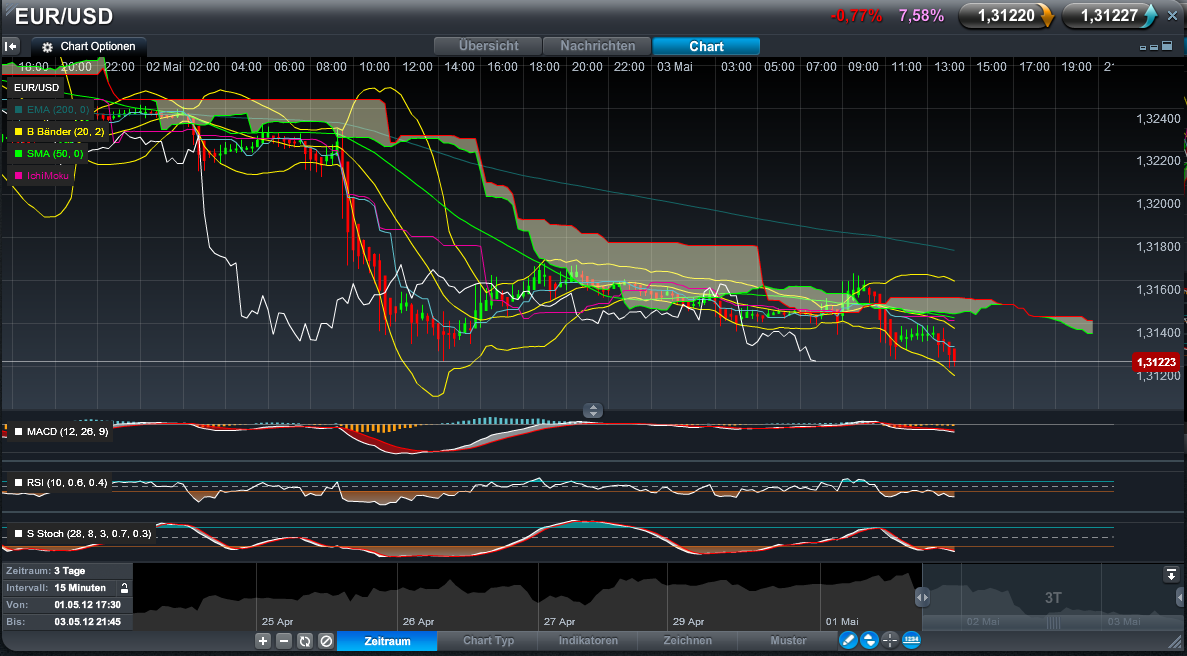Open the Zeichnen bottom tab
1187x656 pixels.
coord(687,641)
